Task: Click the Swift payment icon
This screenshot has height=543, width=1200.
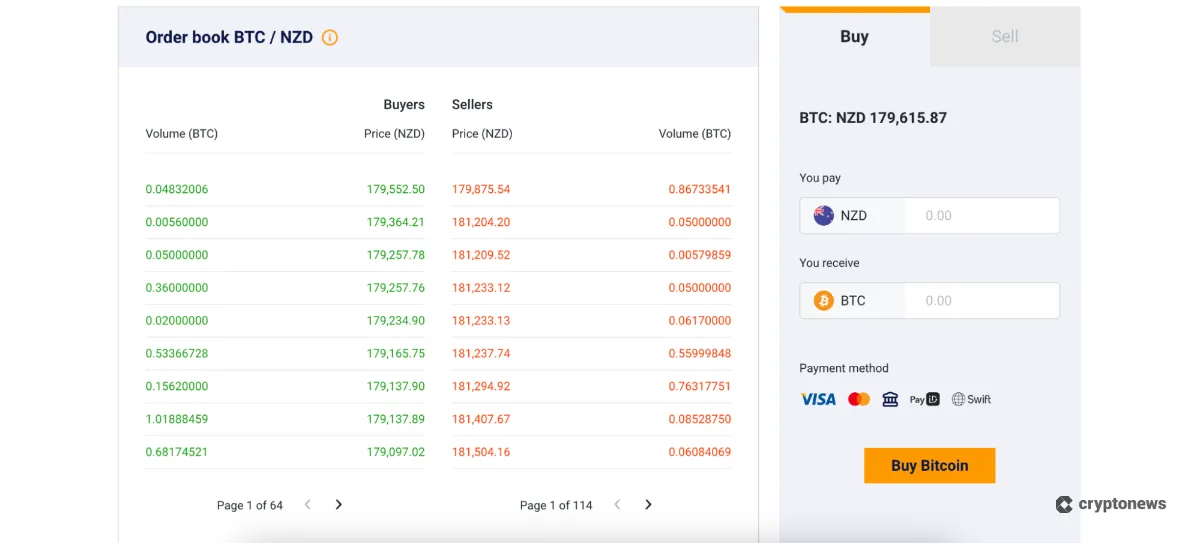Action: click(x=971, y=399)
